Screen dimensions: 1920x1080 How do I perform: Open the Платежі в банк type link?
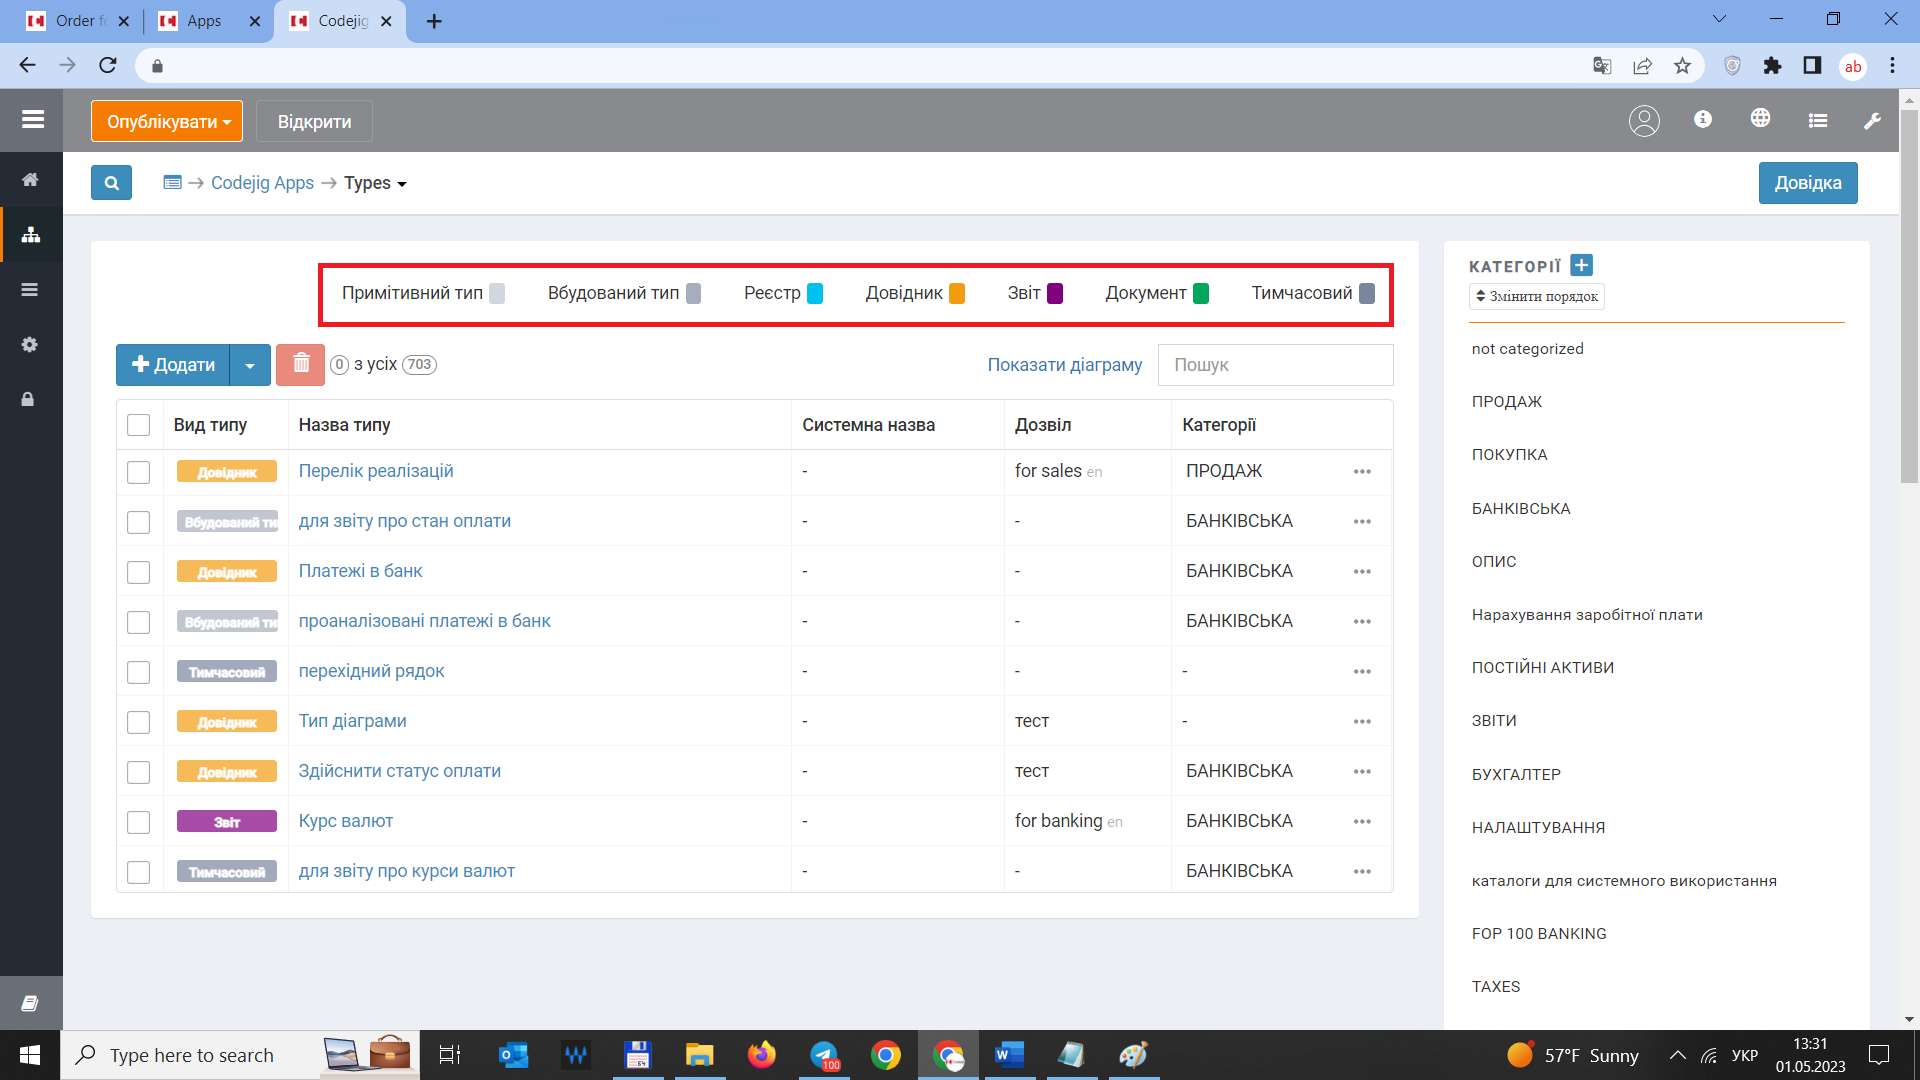click(360, 571)
